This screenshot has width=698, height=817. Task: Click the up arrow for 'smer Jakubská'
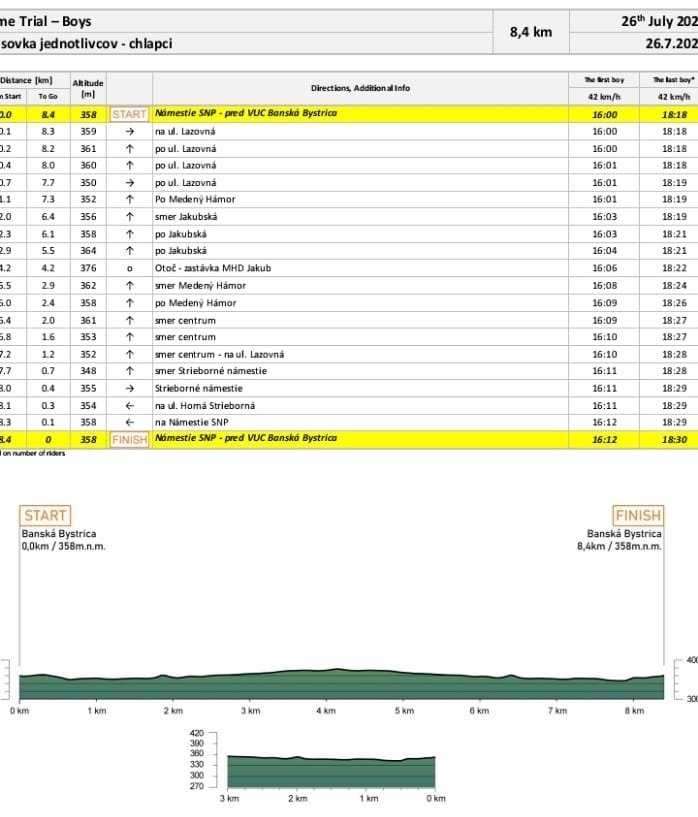point(129,216)
